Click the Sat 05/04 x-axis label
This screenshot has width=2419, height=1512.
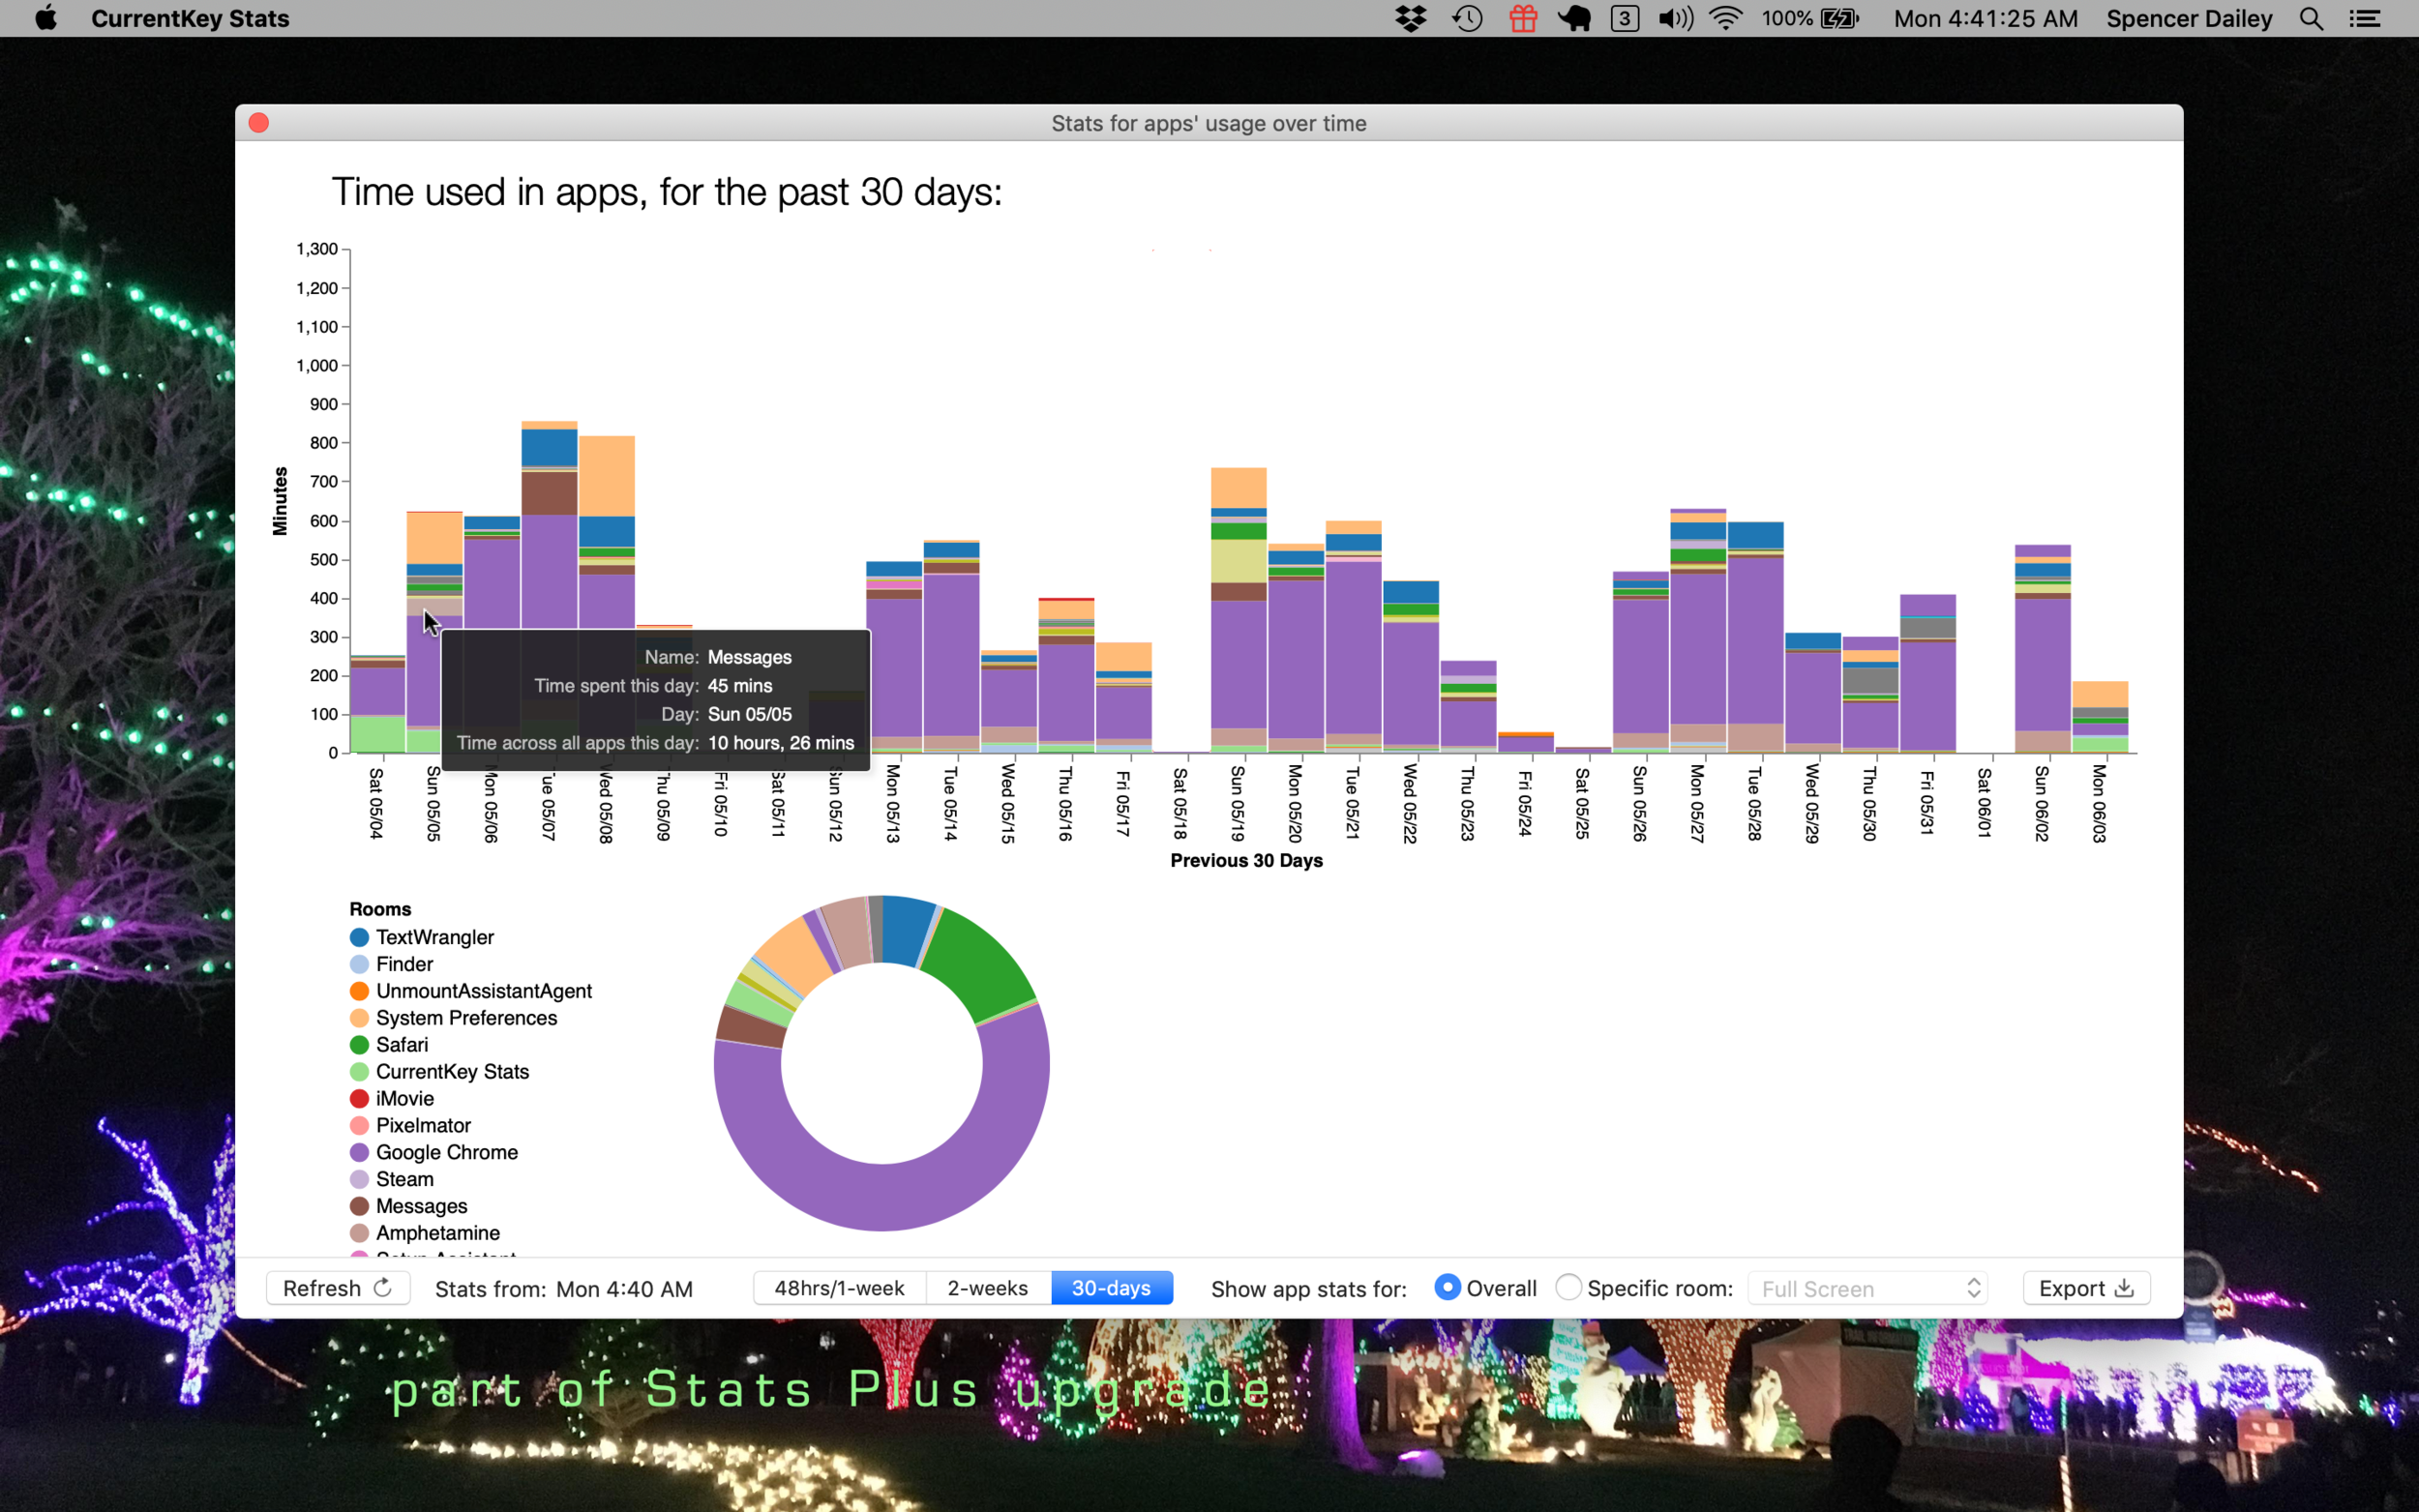(376, 803)
